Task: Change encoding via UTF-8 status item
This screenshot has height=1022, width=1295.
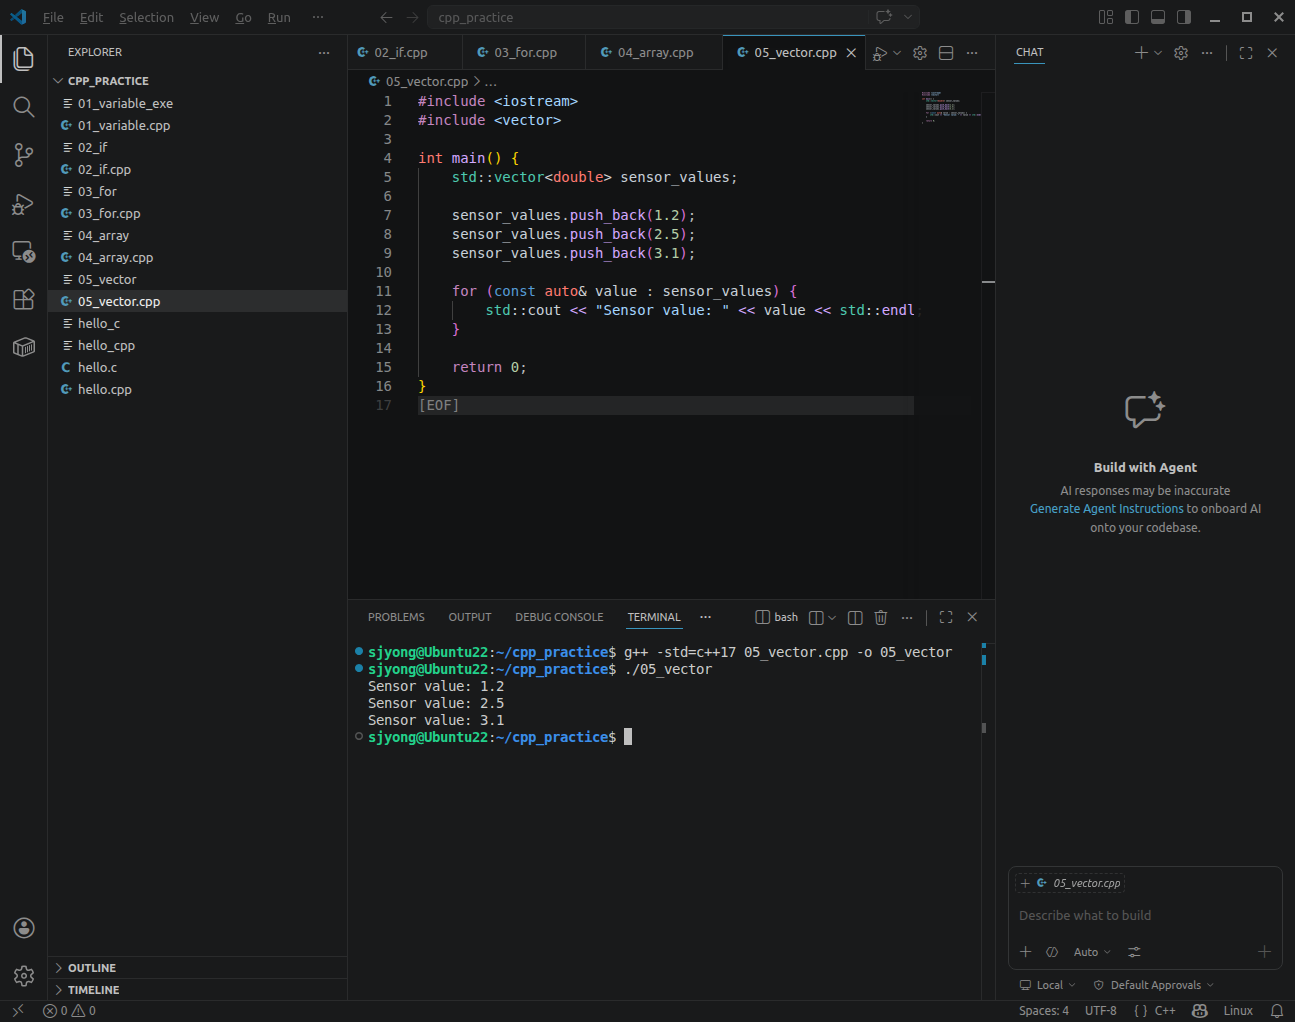Action: coord(1101,1011)
